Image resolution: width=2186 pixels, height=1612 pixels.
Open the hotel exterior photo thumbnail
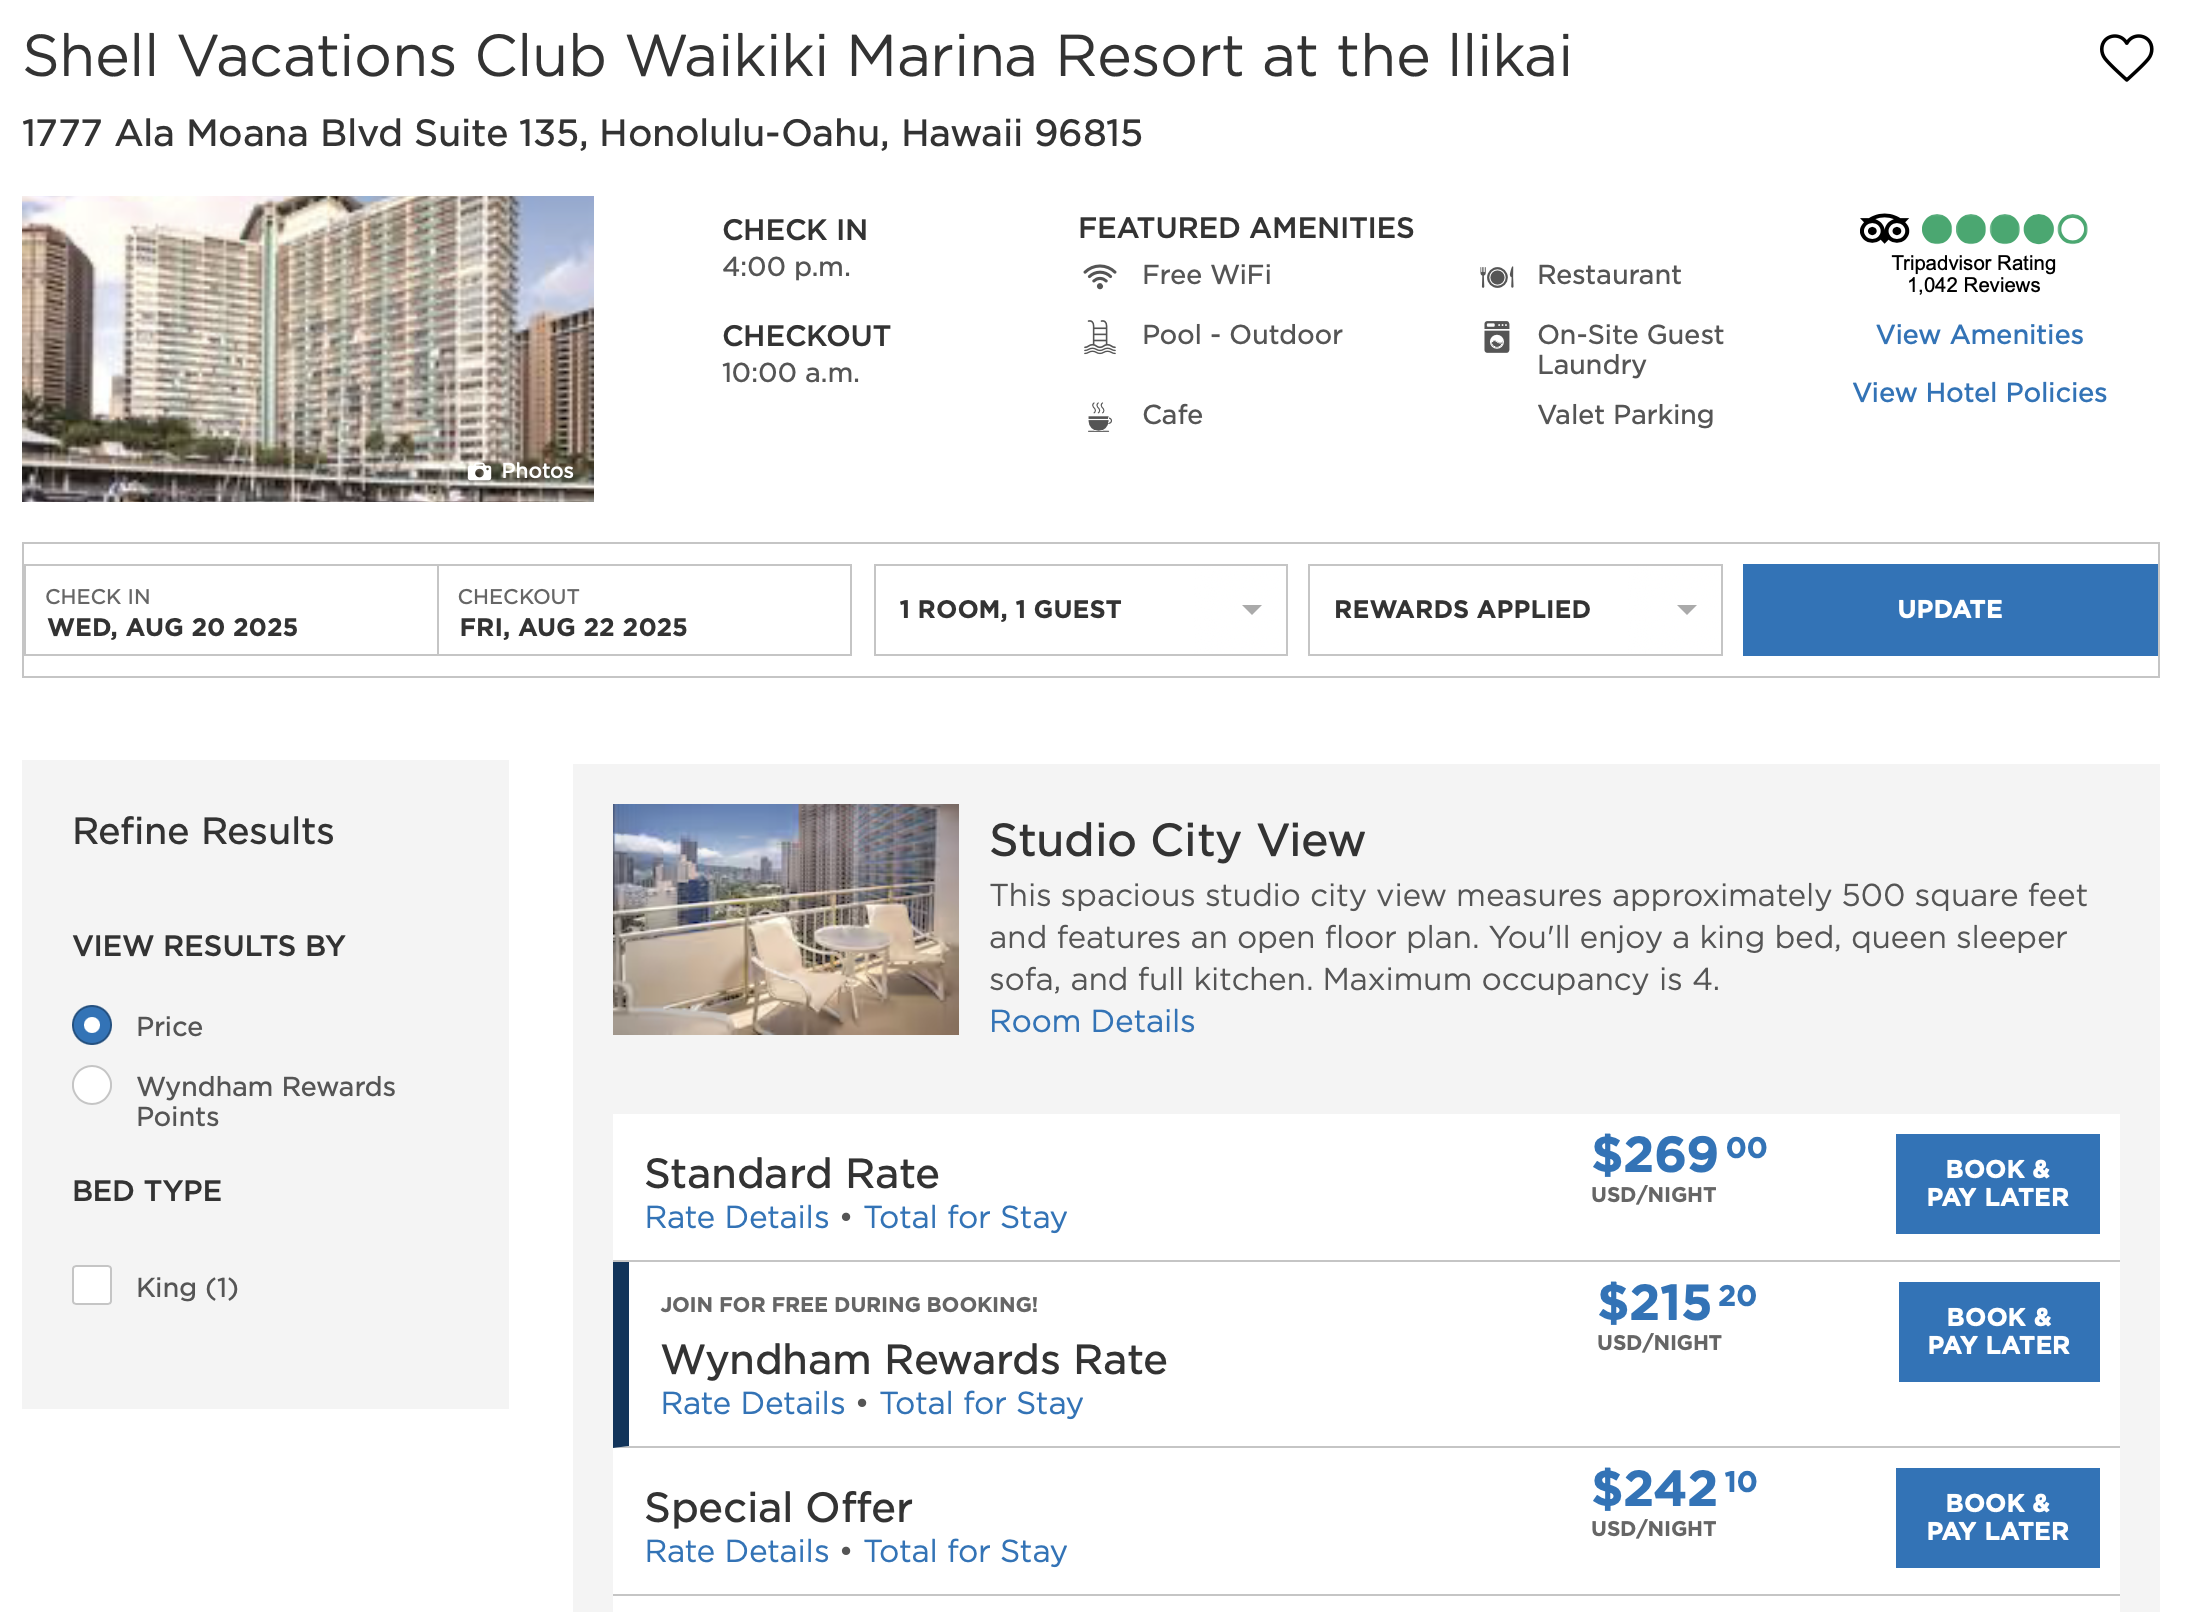pos(308,349)
